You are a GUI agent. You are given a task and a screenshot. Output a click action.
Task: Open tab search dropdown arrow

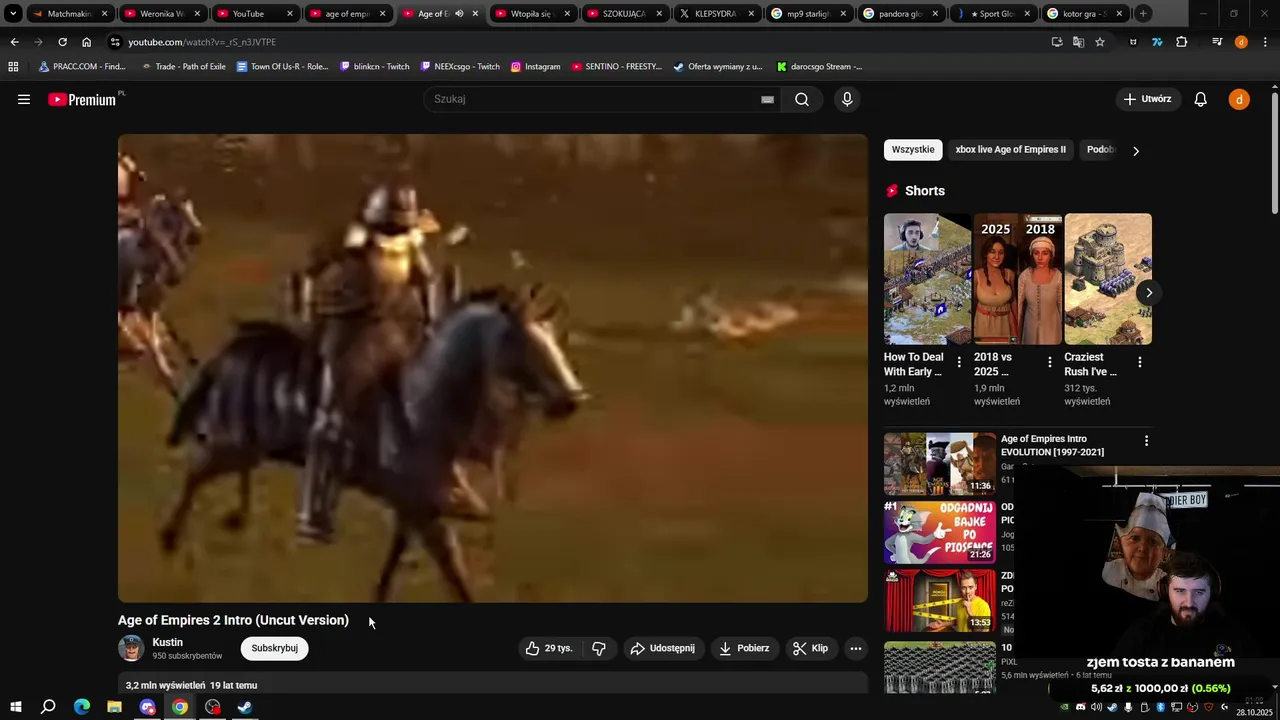tap(13, 14)
